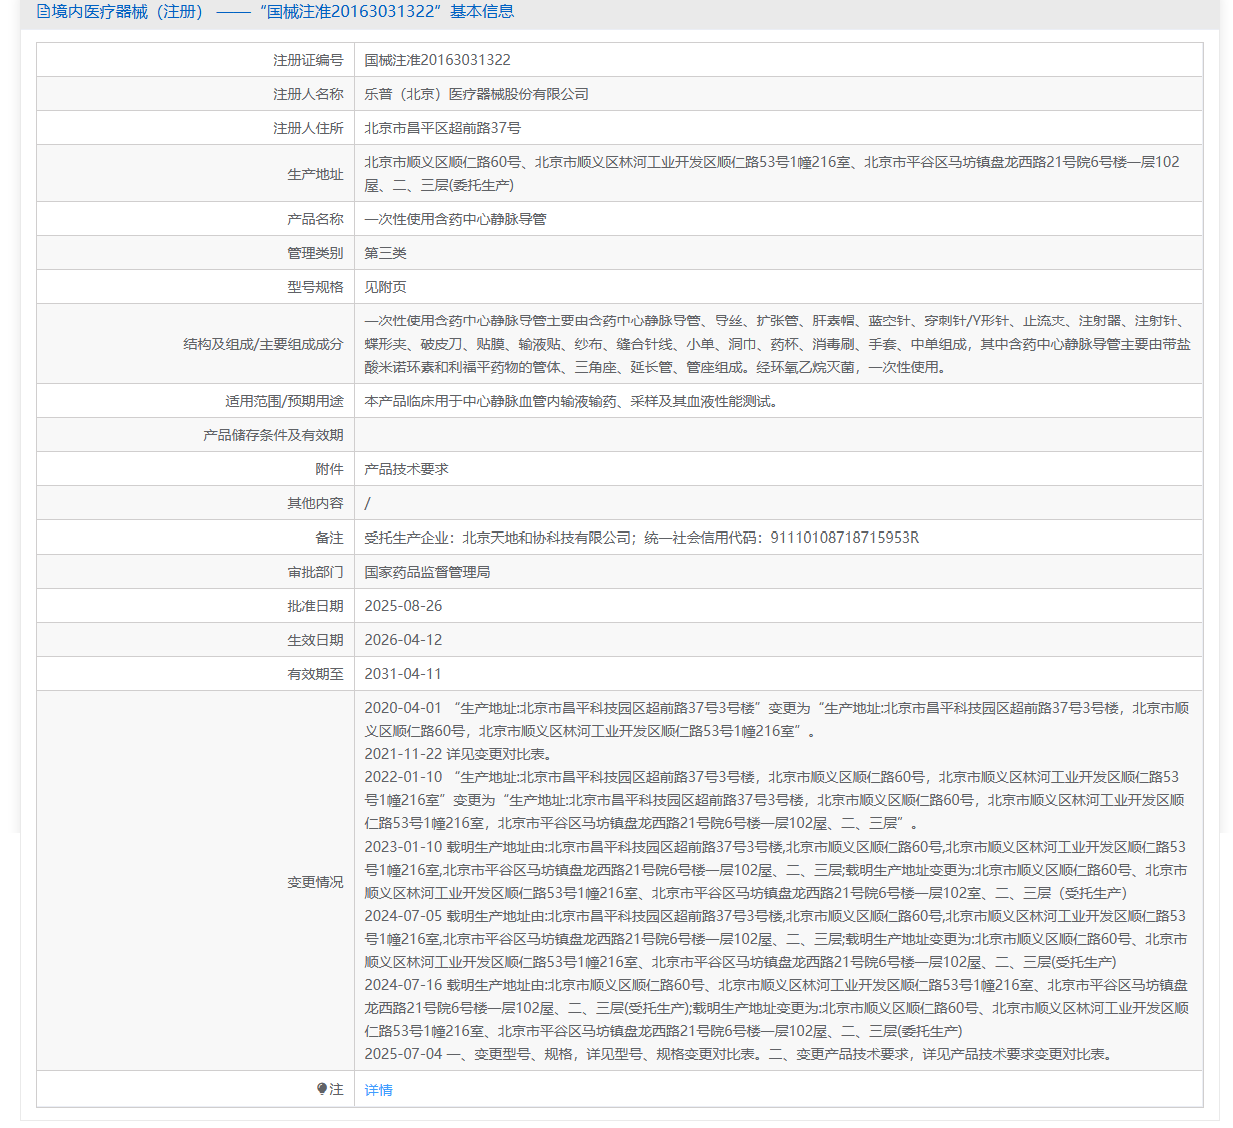This screenshot has height=1128, width=1233.
Task: Click the 结构及组成/主要组成成分 label cell
Action: (x=196, y=344)
